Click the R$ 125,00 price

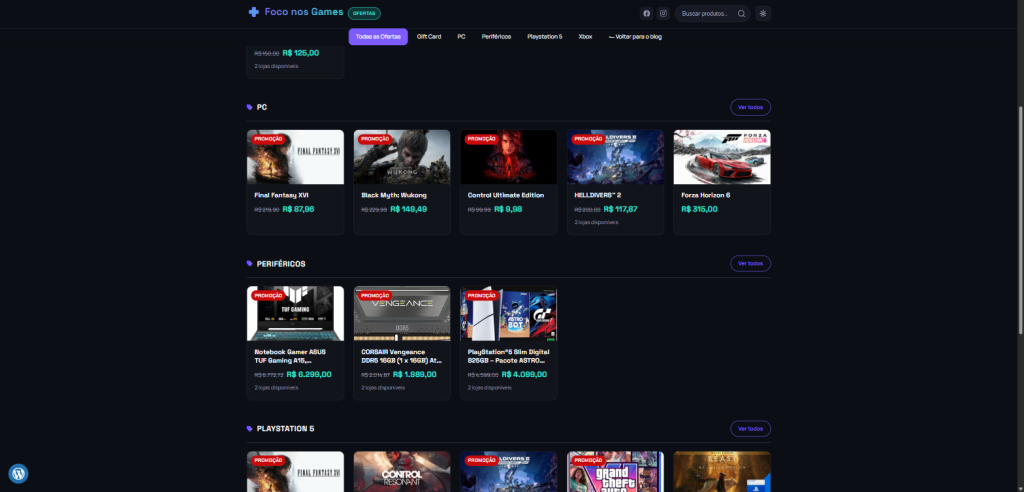click(x=301, y=53)
